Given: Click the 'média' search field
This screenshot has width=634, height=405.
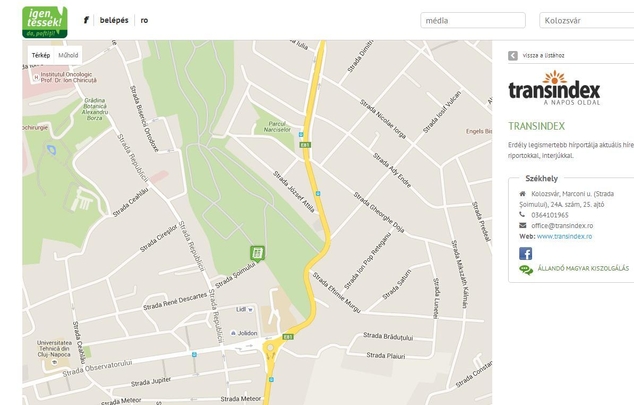Looking at the screenshot, I should point(473,20).
